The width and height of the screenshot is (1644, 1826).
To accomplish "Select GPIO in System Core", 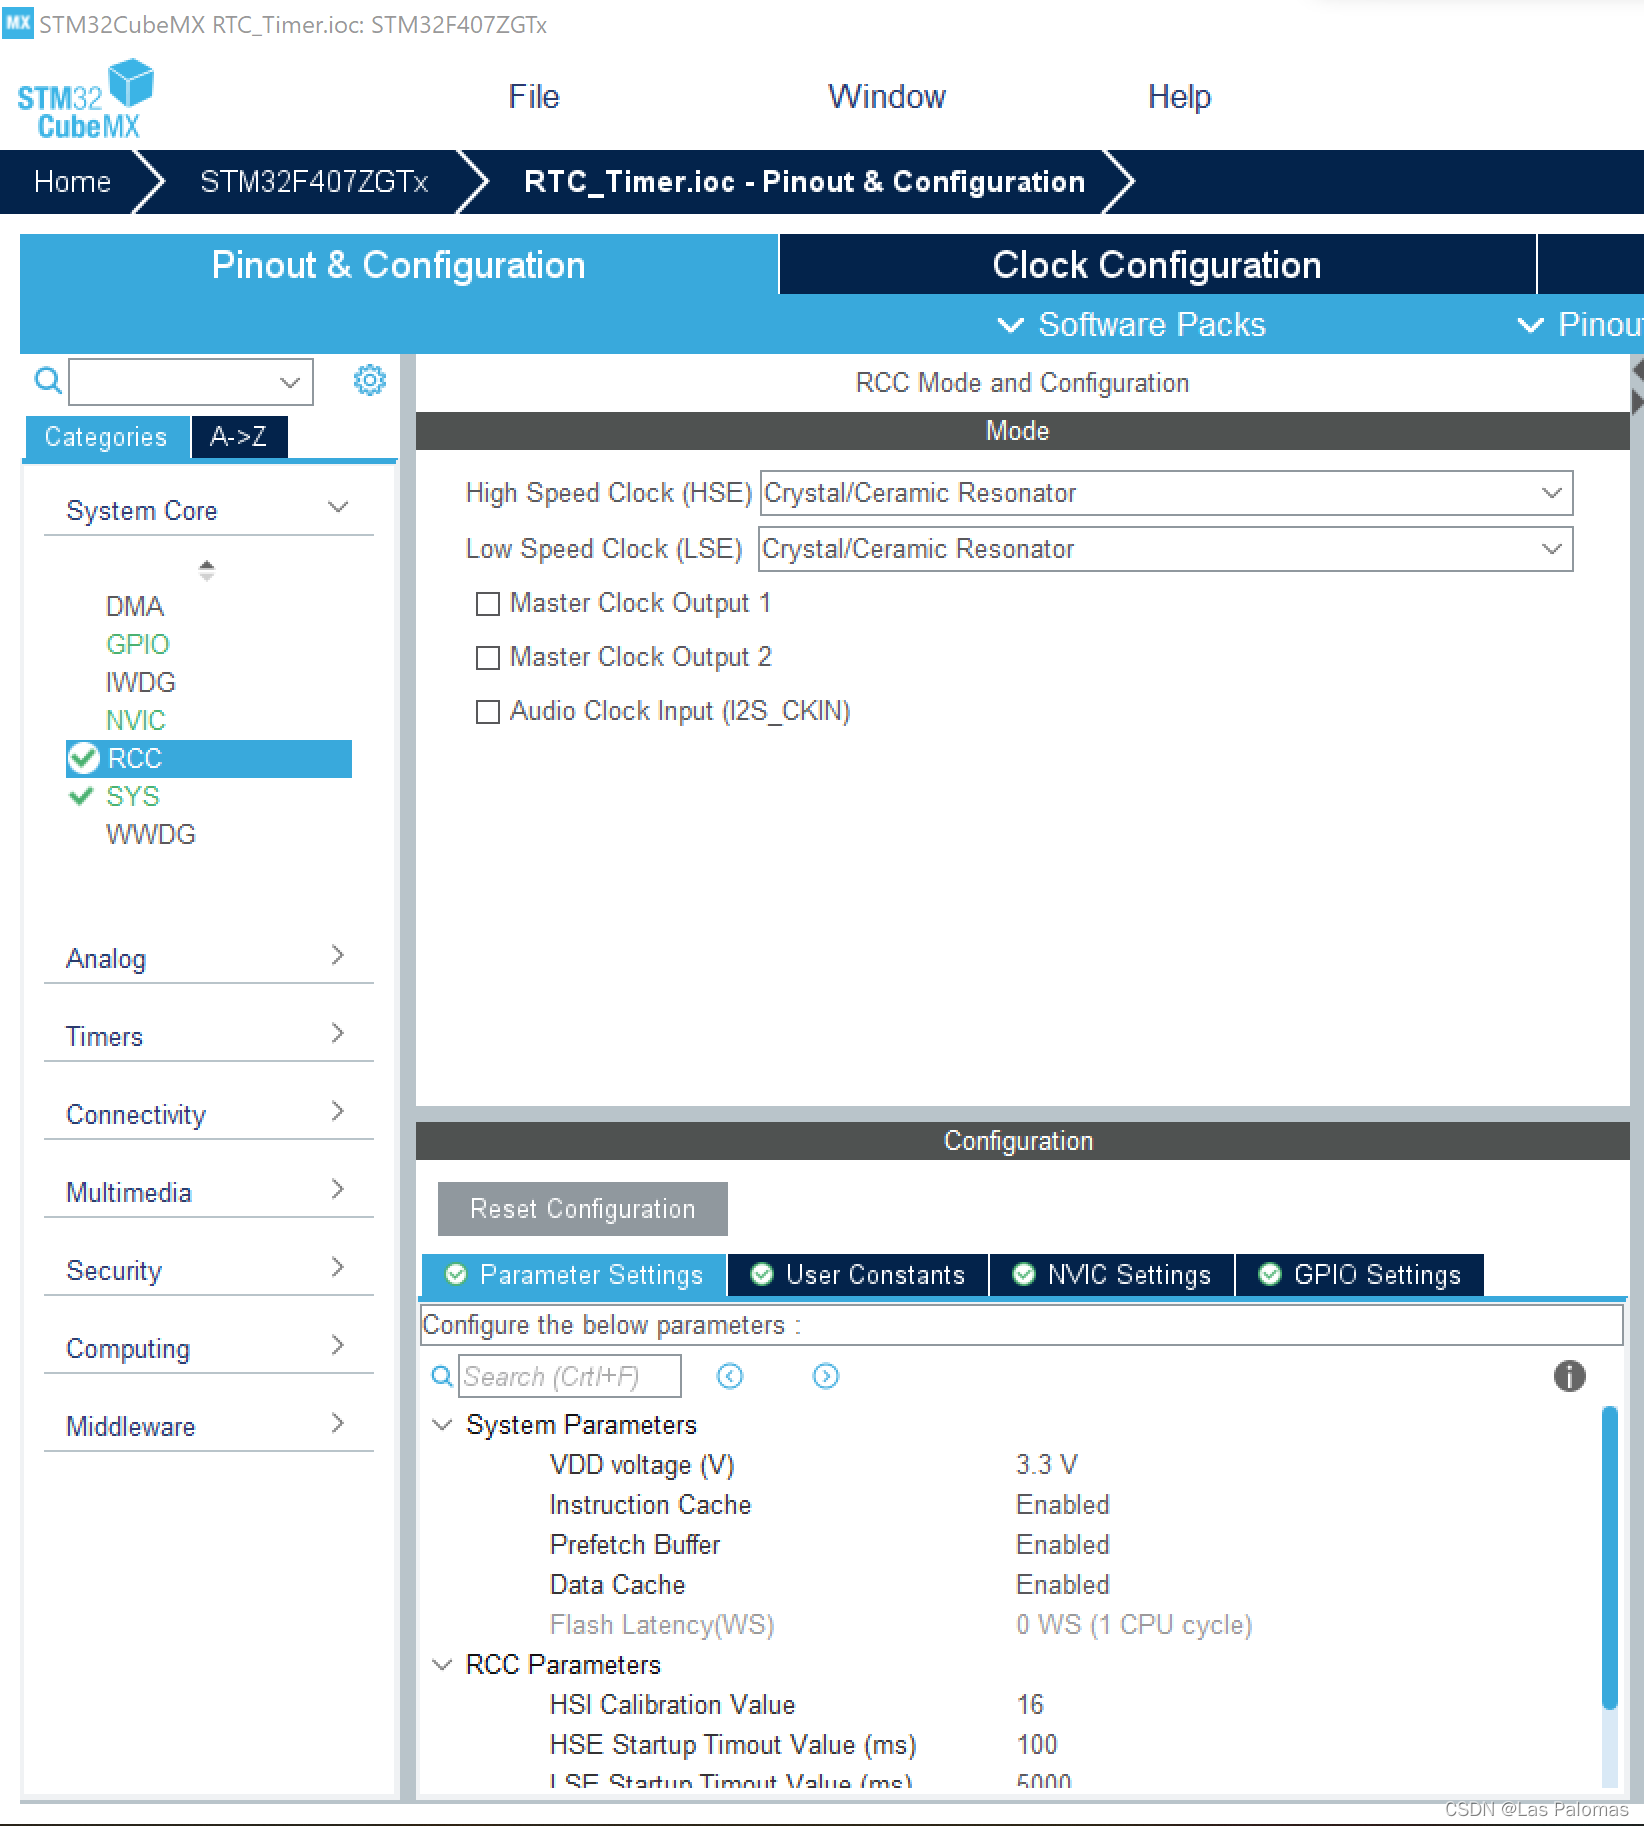I will pos(138,645).
